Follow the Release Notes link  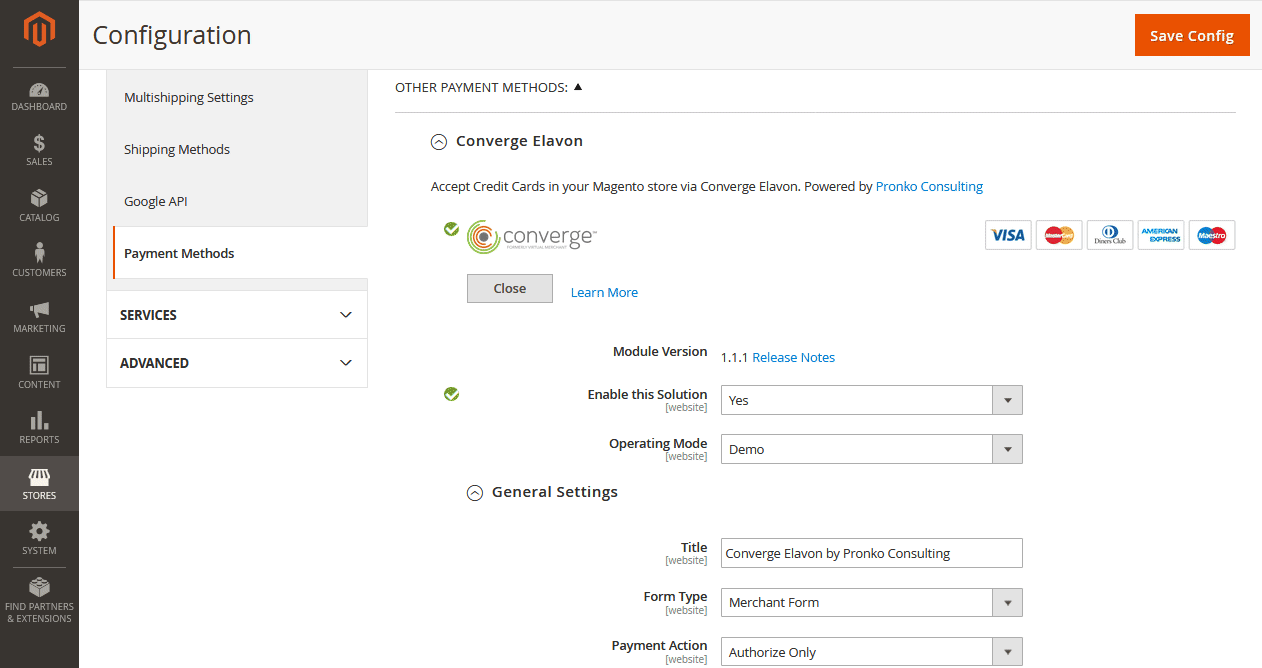(793, 357)
